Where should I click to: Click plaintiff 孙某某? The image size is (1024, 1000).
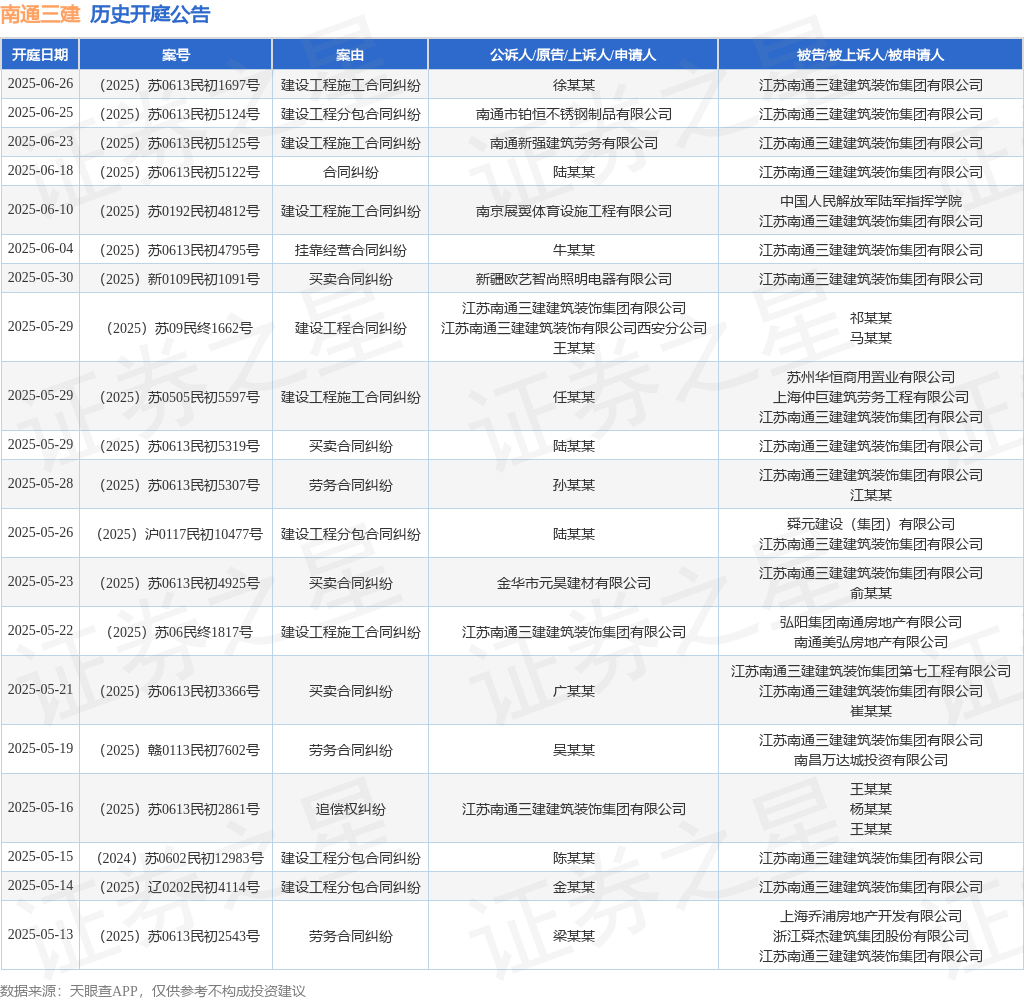point(573,485)
